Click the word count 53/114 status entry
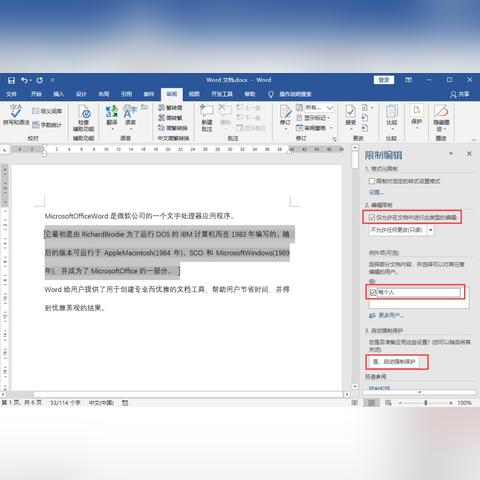Screen dimensions: 480x480 [65, 403]
